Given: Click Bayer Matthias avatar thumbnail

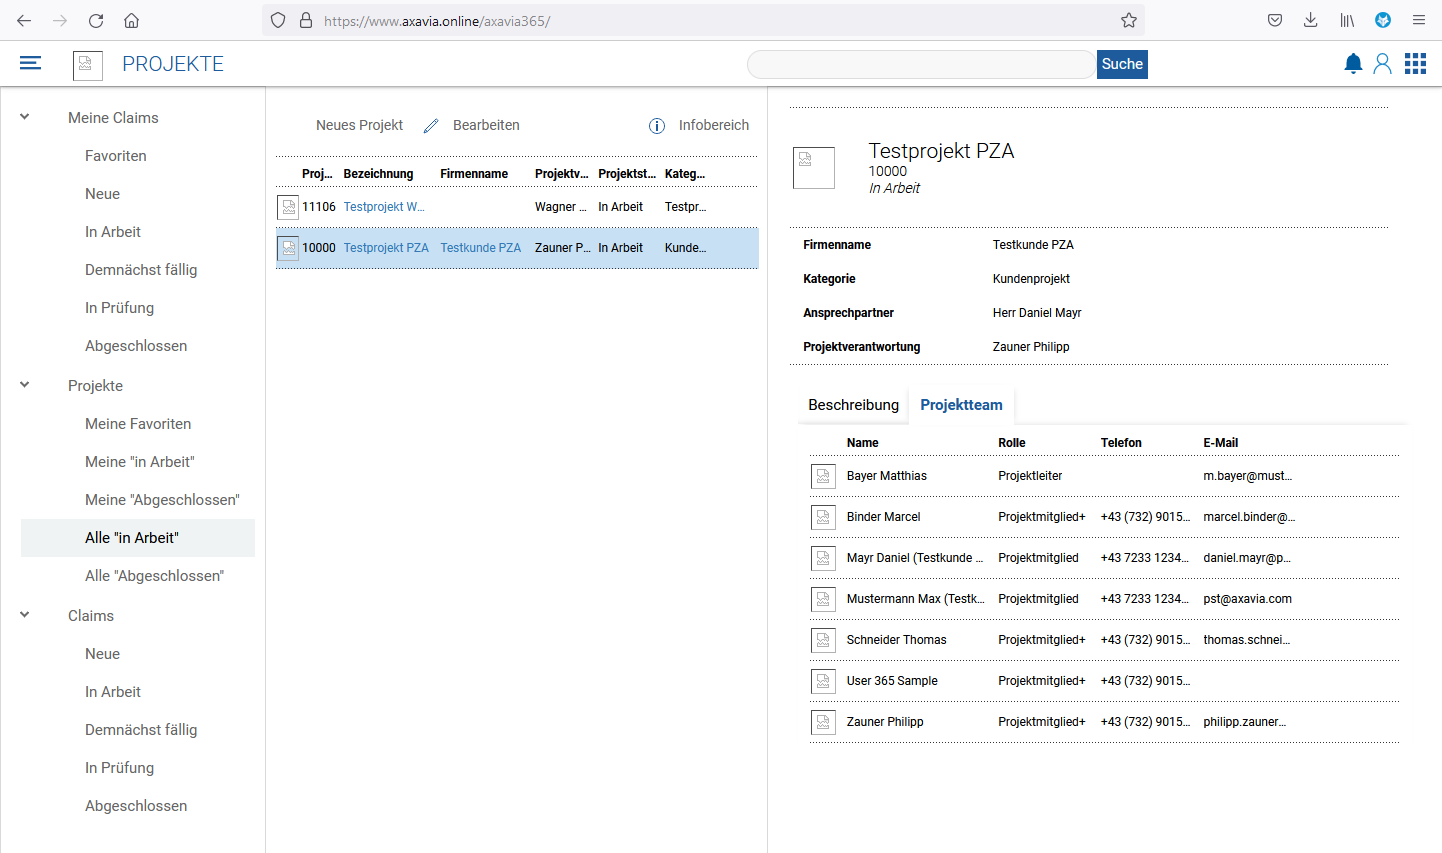Looking at the screenshot, I should pyautogui.click(x=823, y=476).
